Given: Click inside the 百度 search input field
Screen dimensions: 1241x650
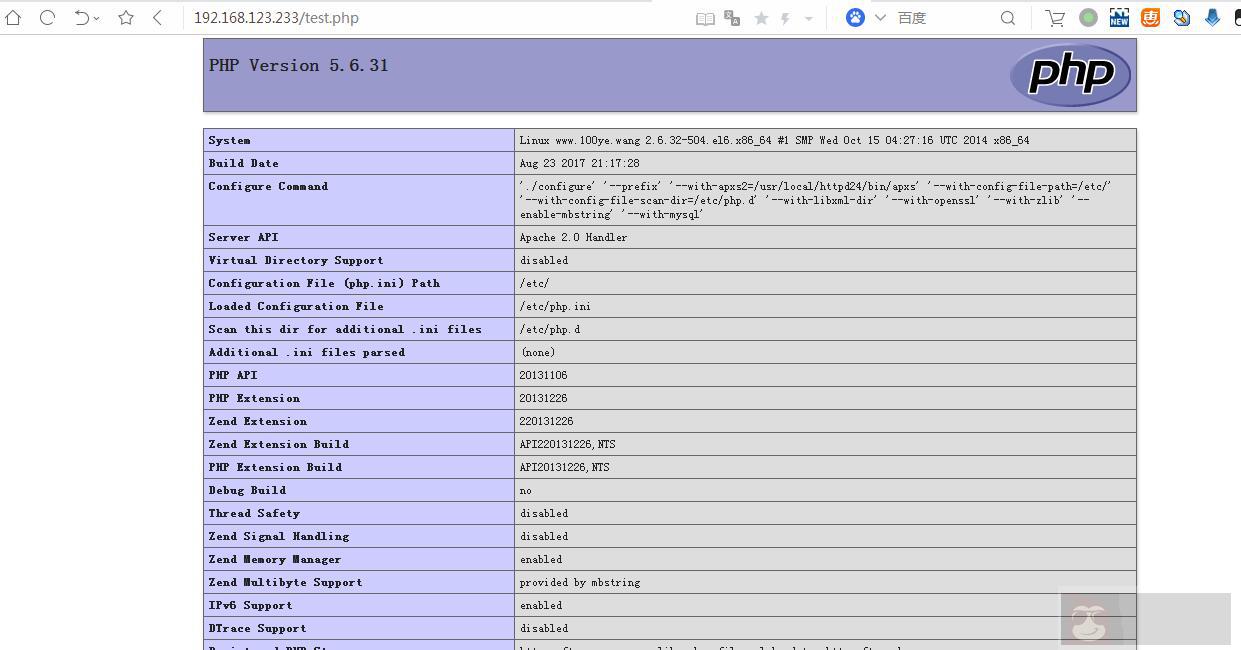Looking at the screenshot, I should [x=940, y=17].
